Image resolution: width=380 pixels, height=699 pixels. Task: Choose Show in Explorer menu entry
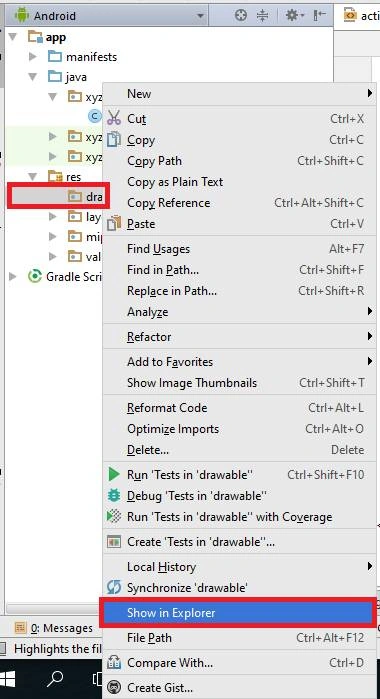coord(238,613)
